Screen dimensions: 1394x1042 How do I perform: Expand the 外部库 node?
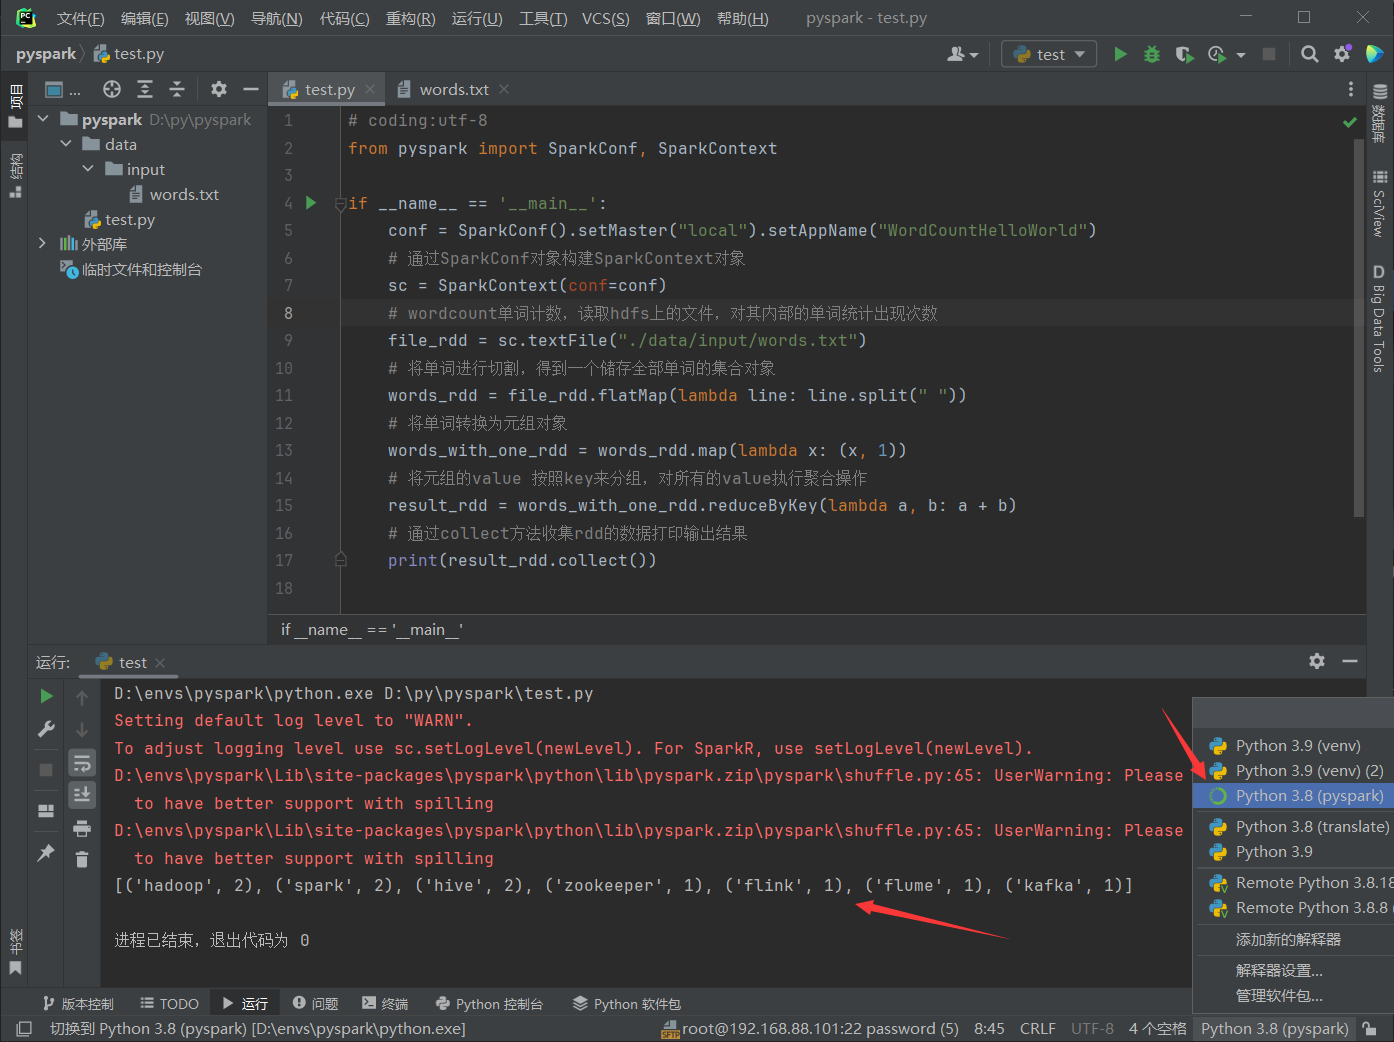(x=43, y=244)
